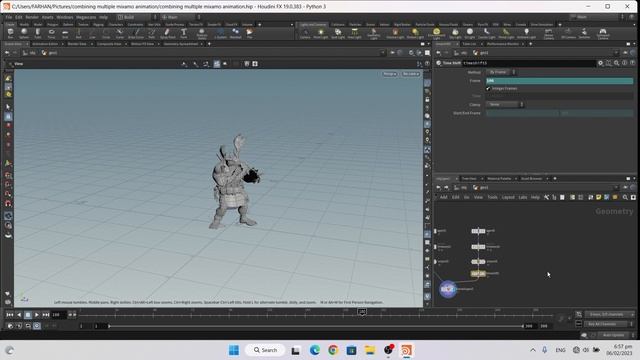This screenshot has height=360, width=640.
Task: Open the Persp viewport camera dropdown
Action: (x=390, y=74)
